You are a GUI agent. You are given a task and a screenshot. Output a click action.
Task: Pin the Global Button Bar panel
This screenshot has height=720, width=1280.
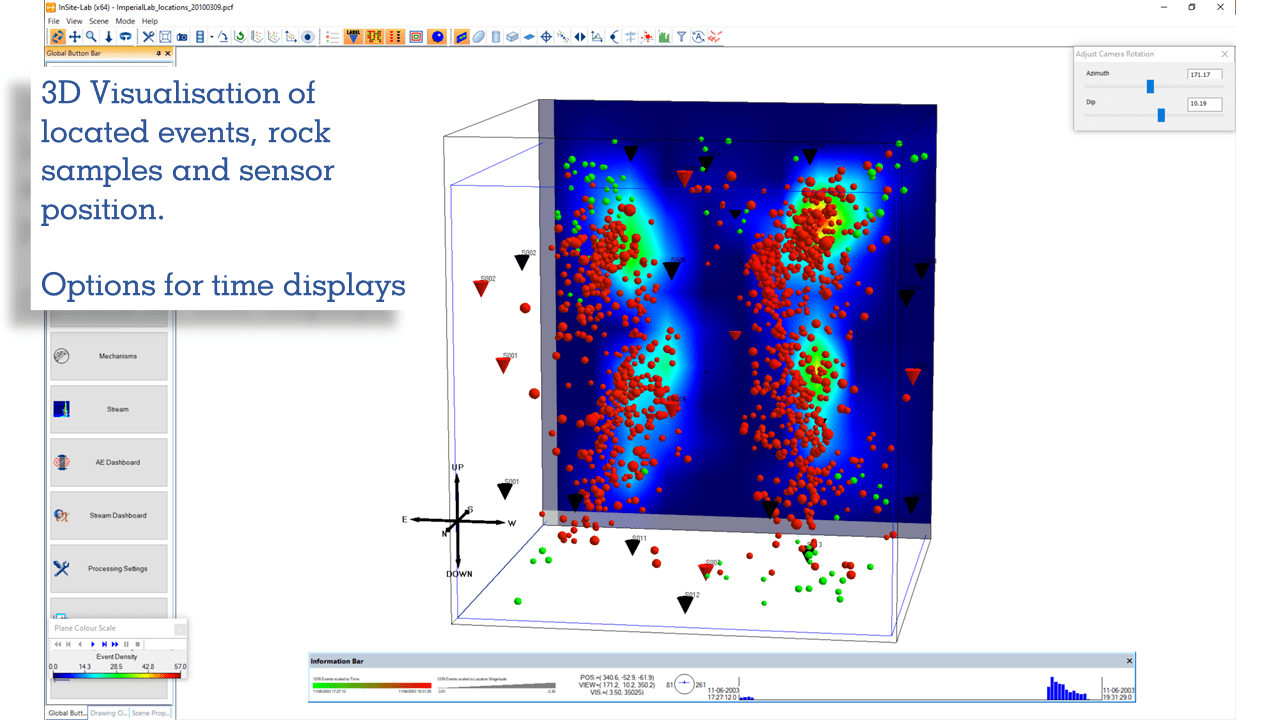[158, 53]
